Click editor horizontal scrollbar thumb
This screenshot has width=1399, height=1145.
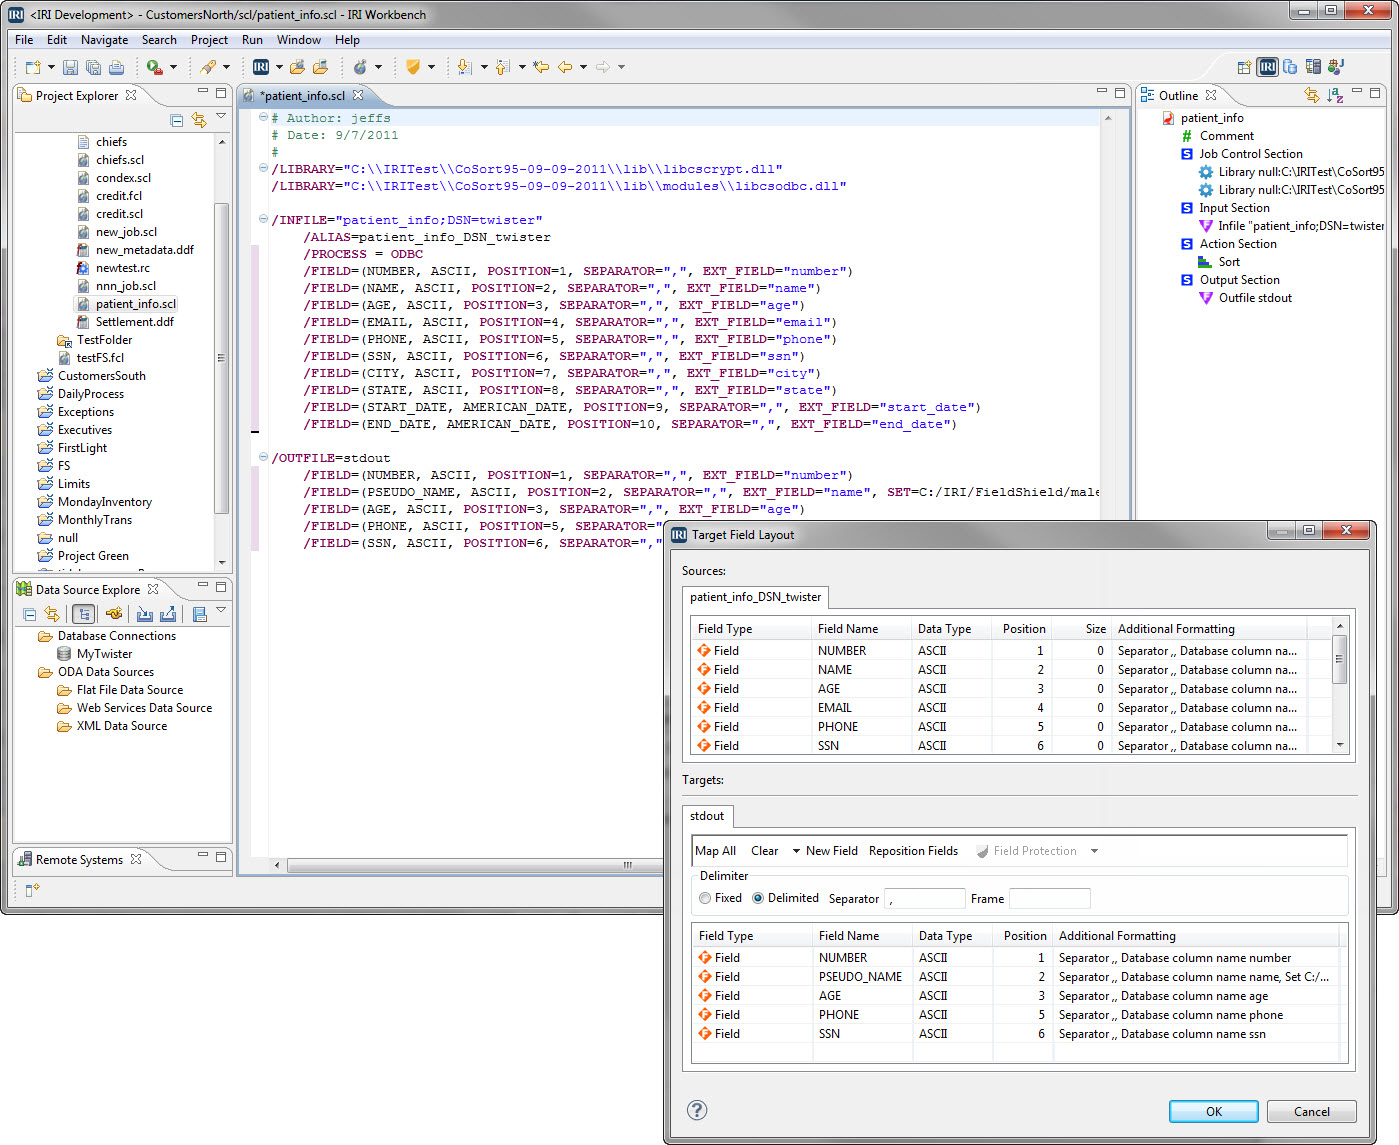click(x=627, y=865)
